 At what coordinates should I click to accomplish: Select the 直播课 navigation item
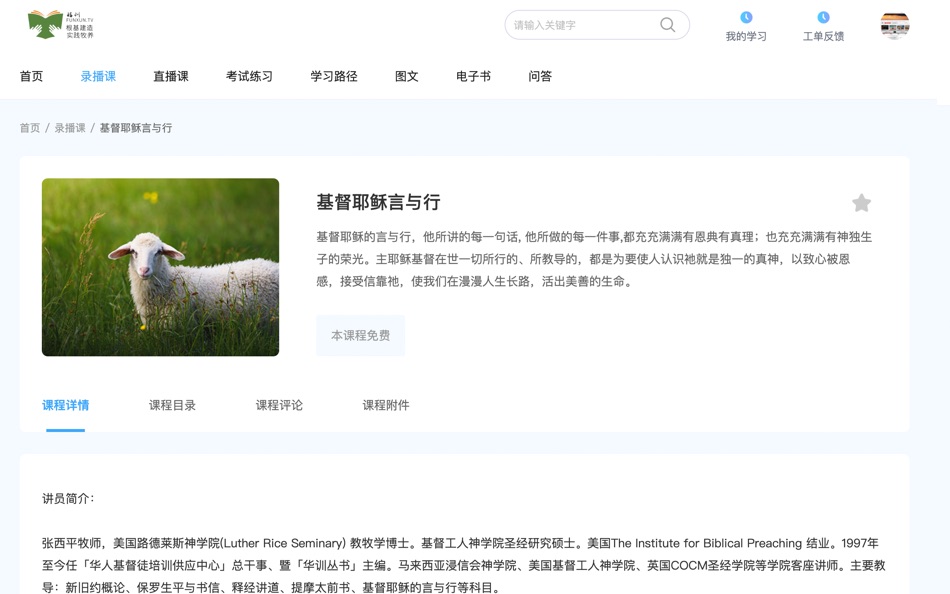(170, 76)
